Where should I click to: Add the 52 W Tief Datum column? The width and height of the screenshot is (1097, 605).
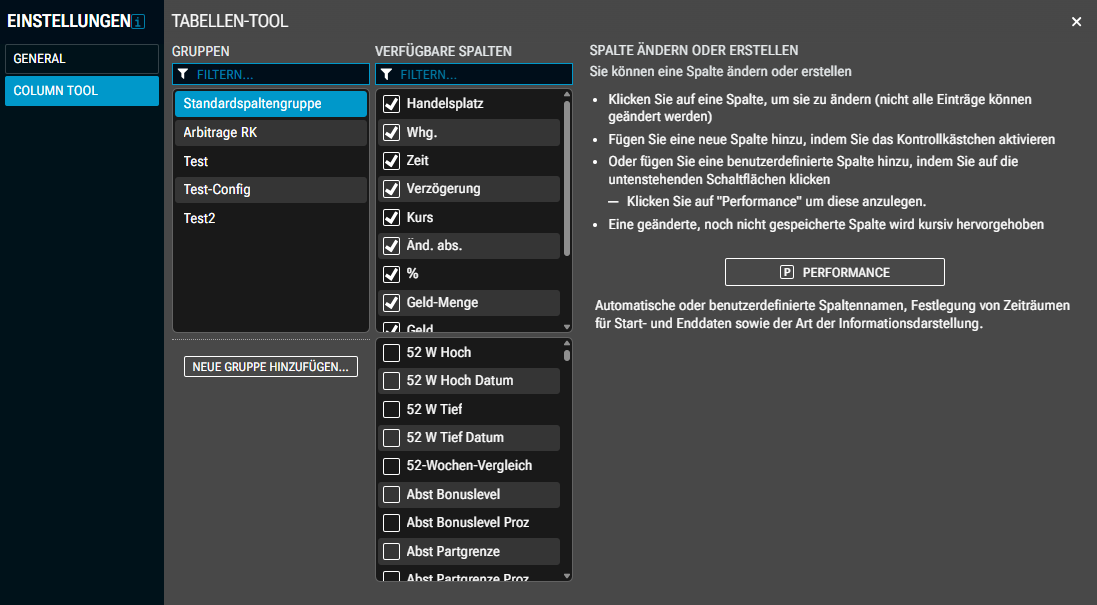coord(392,438)
